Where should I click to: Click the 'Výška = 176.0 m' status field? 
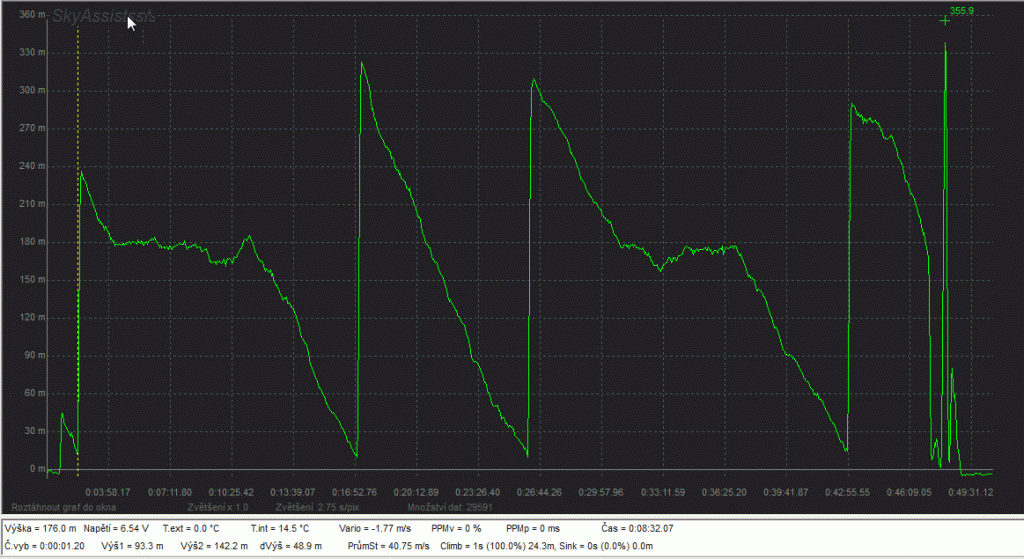point(41,528)
